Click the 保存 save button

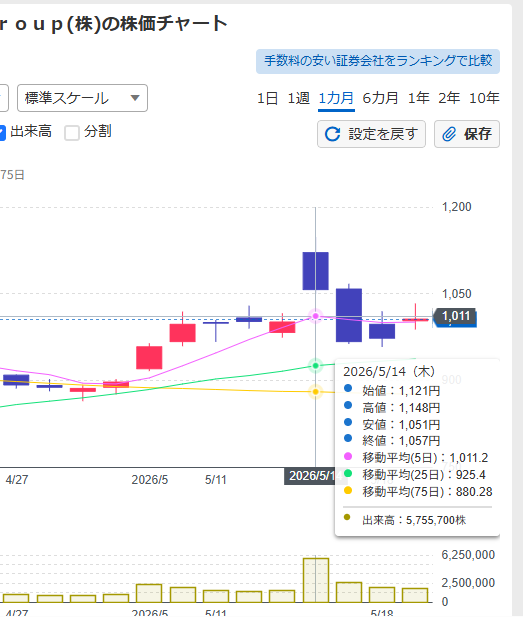point(467,134)
